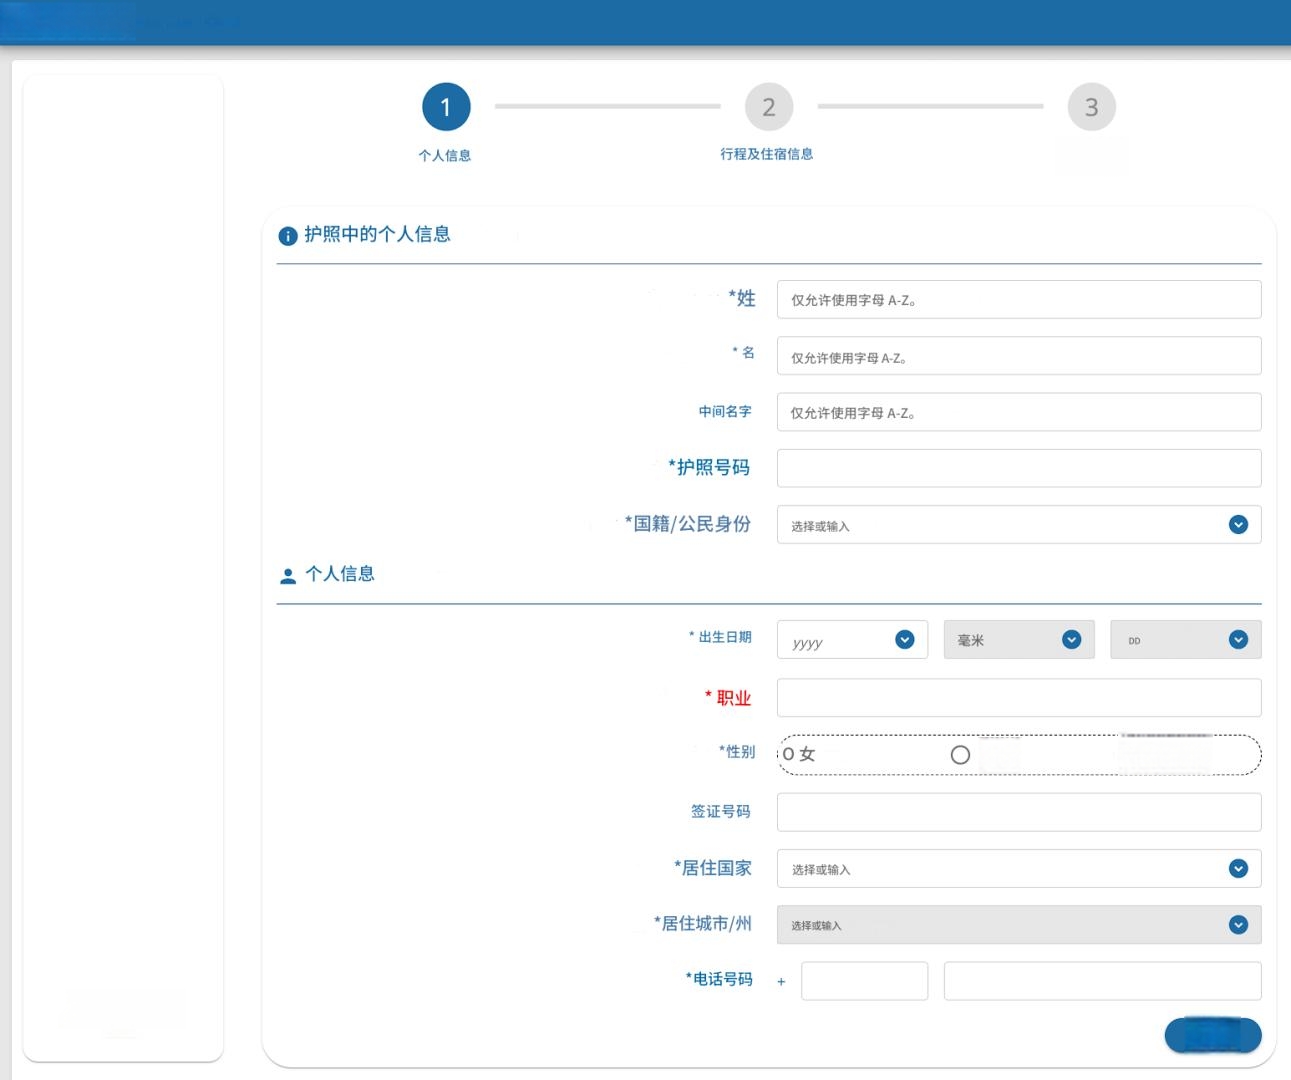This screenshot has width=1291, height=1080.
Task: Select the 女 gender radio button
Action: (789, 755)
